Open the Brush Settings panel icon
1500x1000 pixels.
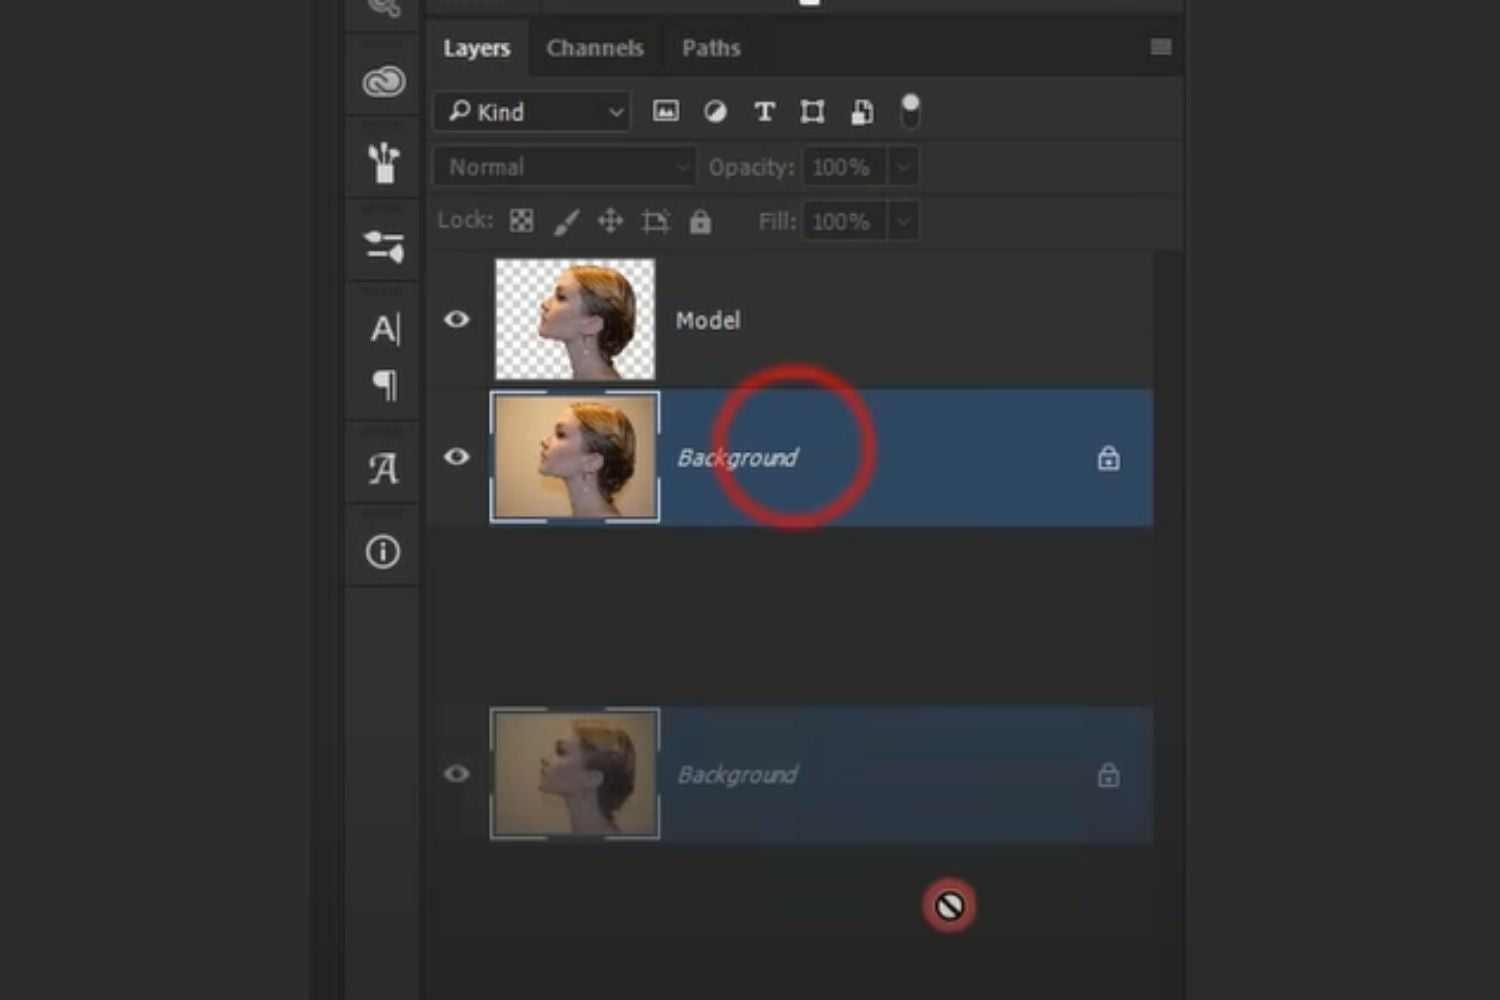click(x=383, y=163)
